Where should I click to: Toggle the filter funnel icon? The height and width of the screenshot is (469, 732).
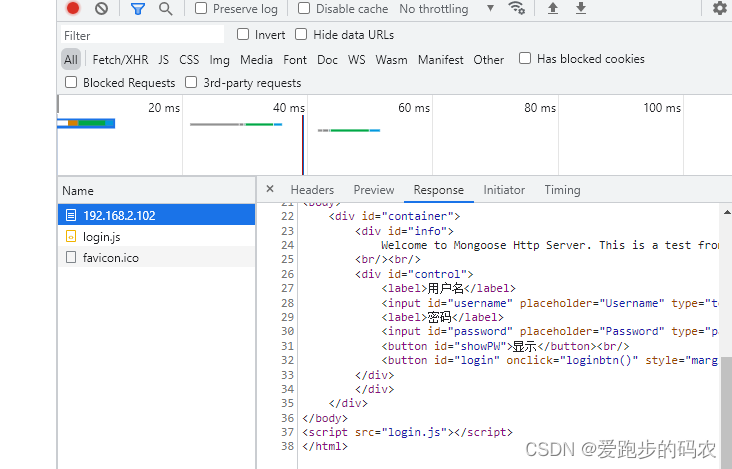point(138,8)
